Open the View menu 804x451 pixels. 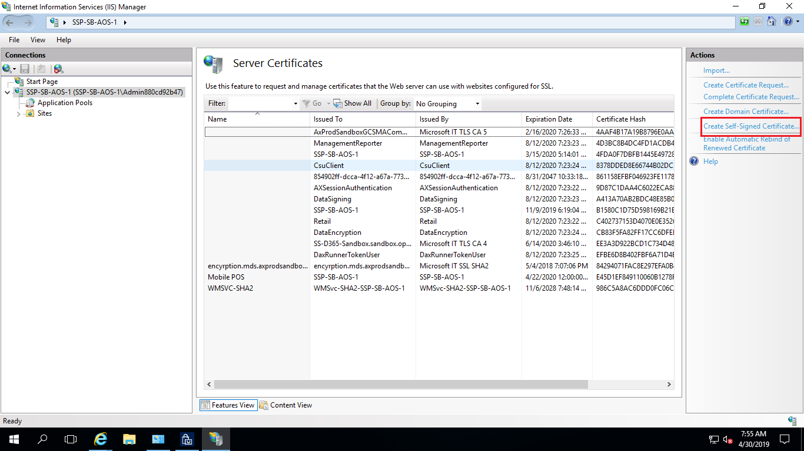click(x=37, y=40)
